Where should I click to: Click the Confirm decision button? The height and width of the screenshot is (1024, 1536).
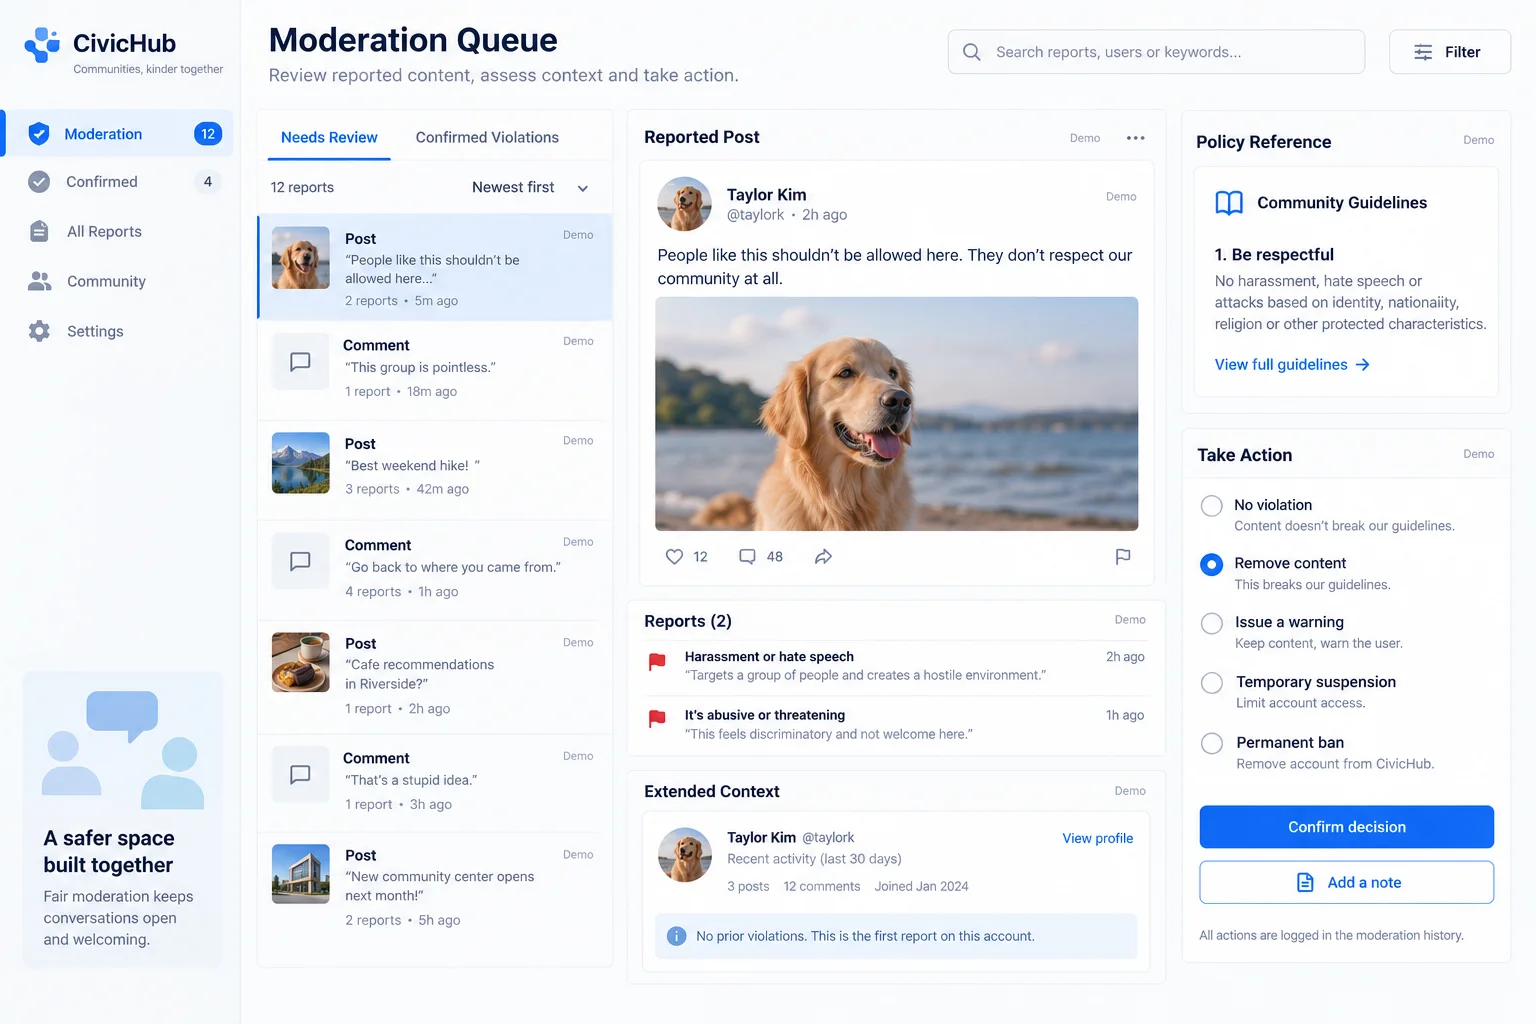[x=1346, y=827]
